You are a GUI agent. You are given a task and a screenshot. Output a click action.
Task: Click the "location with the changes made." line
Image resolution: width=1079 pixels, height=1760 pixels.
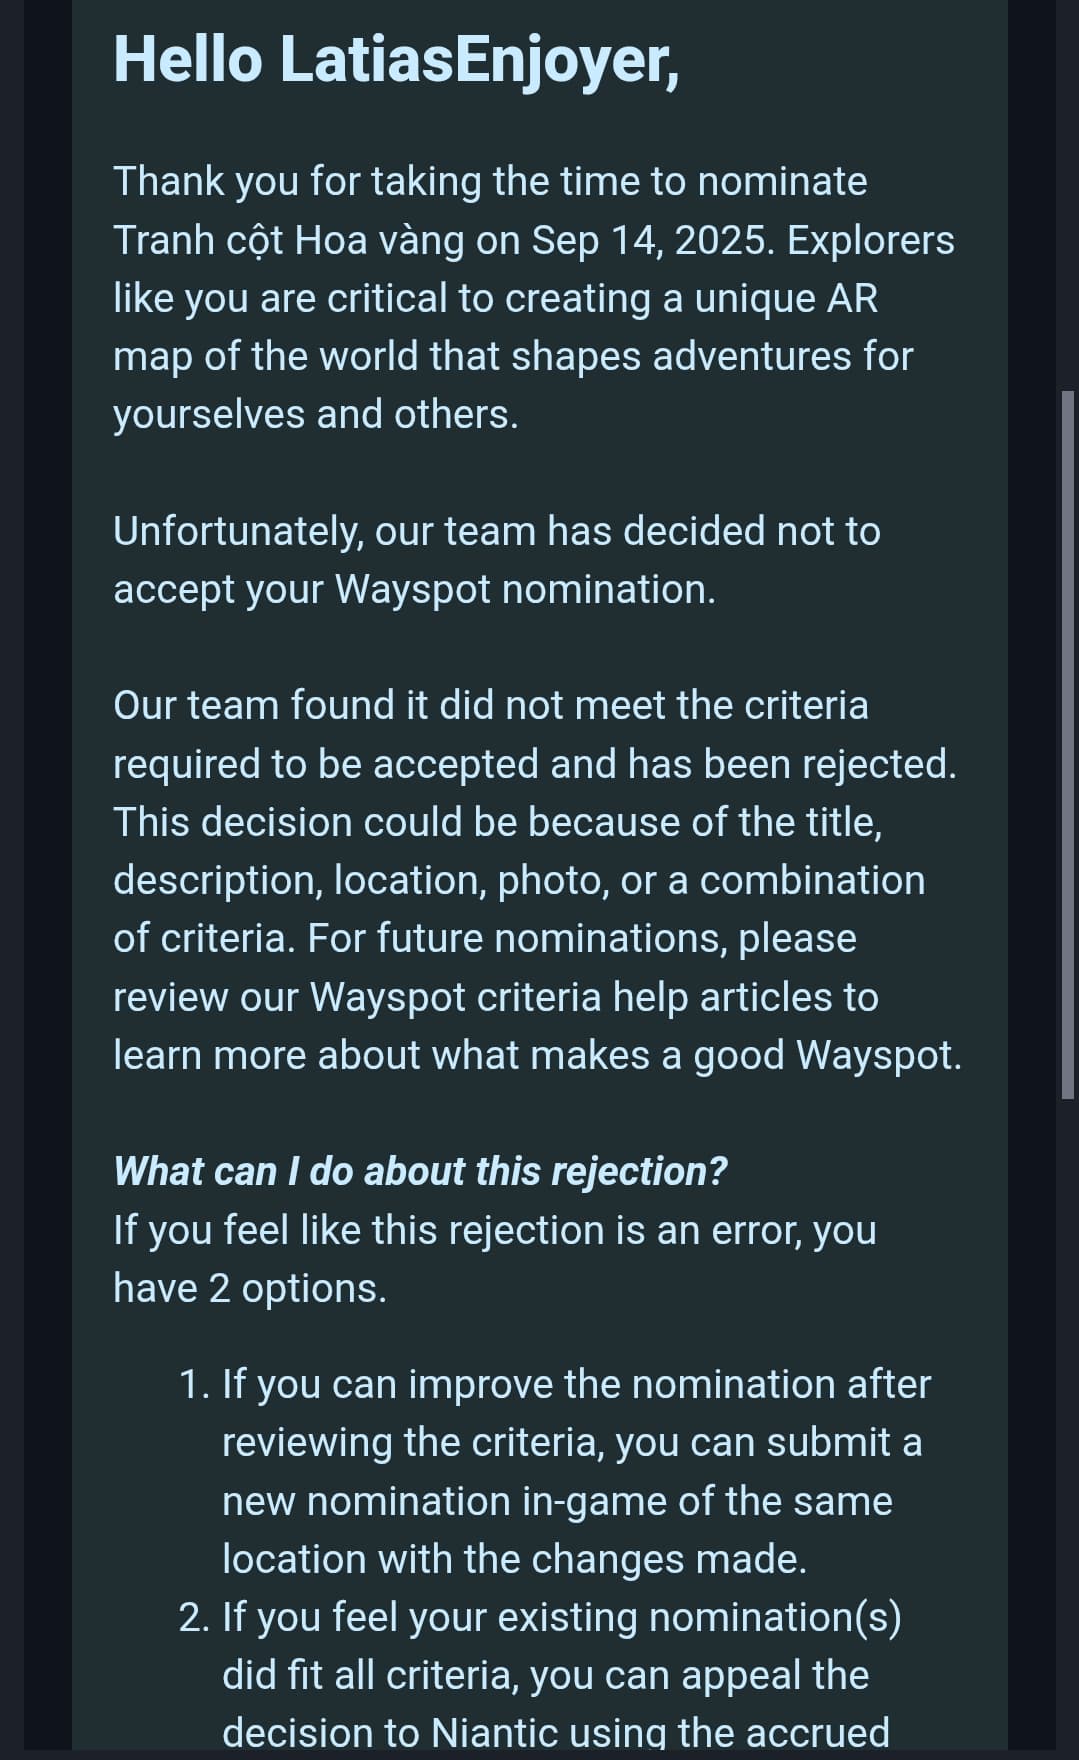[x=514, y=1559]
